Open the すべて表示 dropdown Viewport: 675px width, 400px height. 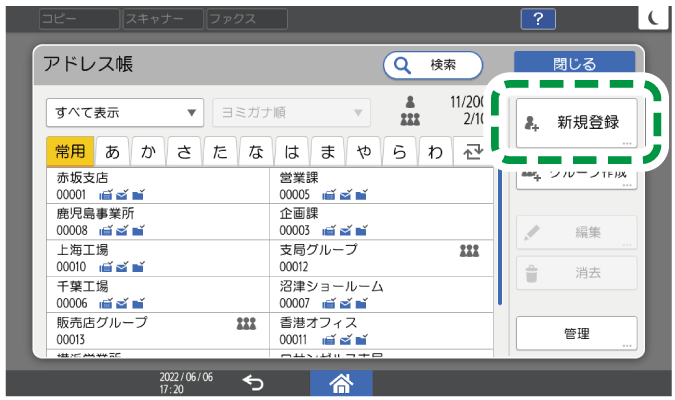pos(125,112)
